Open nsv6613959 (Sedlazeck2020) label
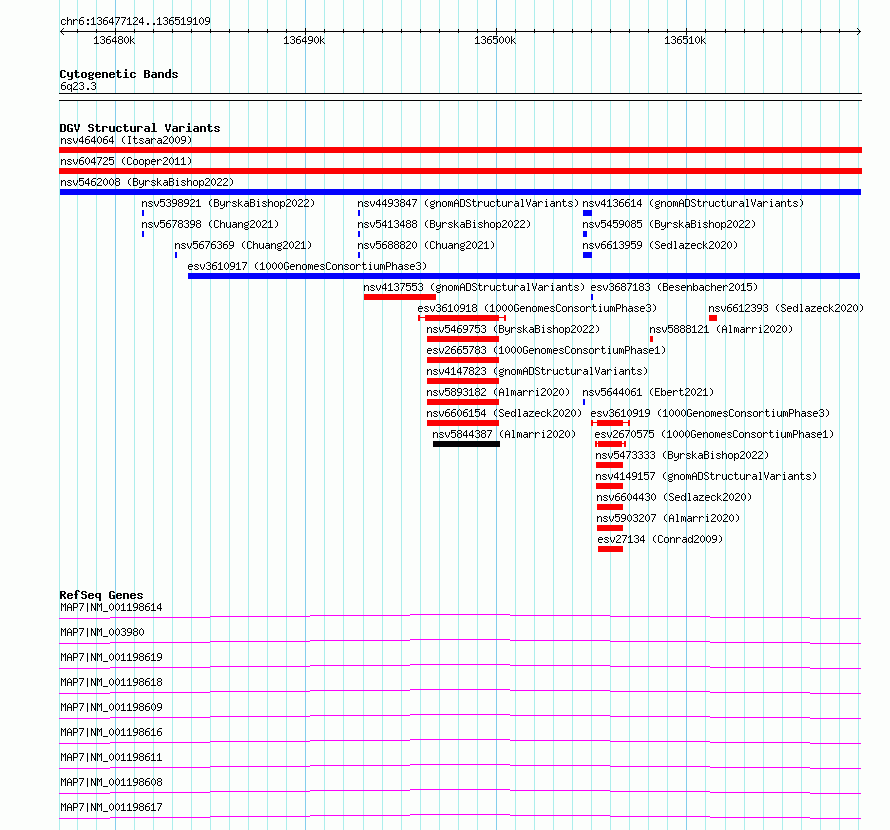The image size is (890, 830). coord(660,245)
